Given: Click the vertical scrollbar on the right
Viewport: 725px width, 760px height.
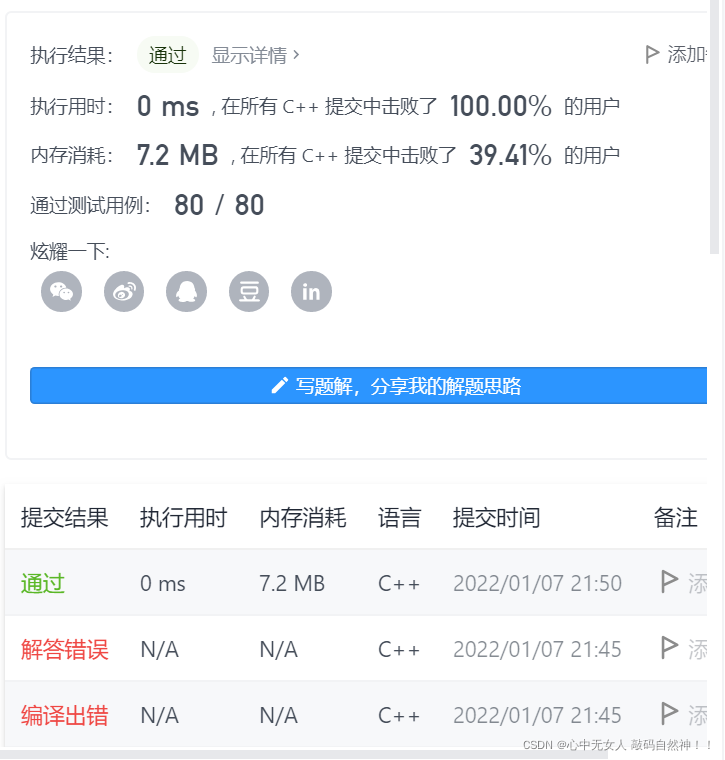Looking at the screenshot, I should point(715,127).
